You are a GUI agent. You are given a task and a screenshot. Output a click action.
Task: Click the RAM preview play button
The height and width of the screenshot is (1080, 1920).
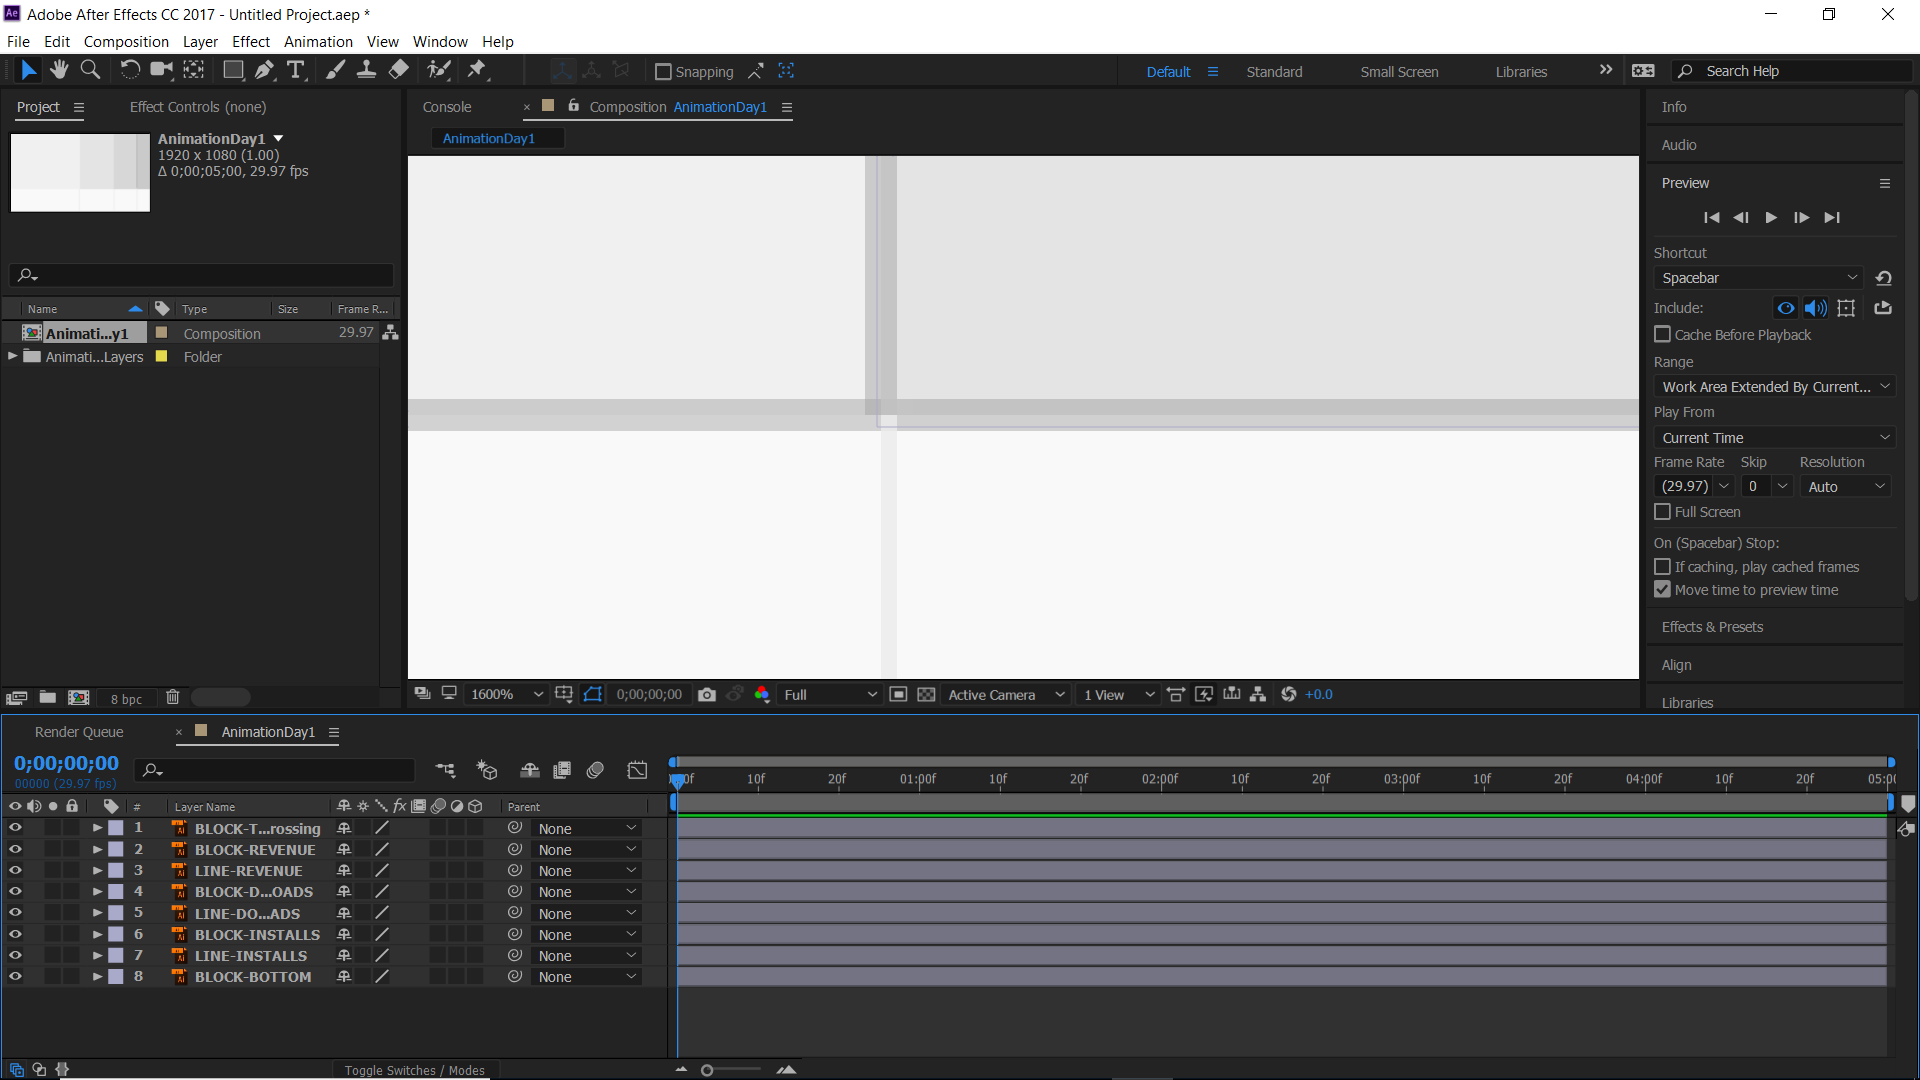click(1772, 218)
